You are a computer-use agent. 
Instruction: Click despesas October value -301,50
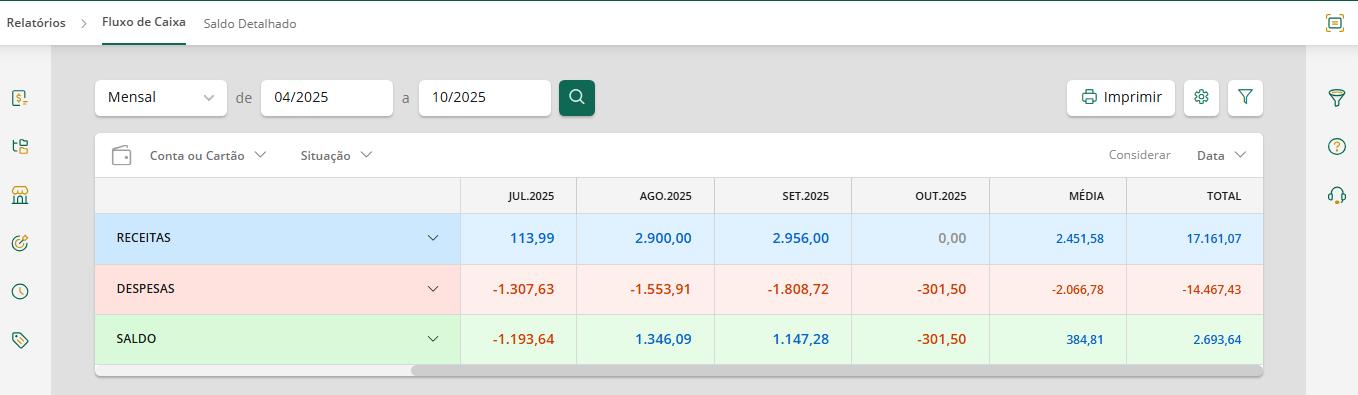(941, 289)
